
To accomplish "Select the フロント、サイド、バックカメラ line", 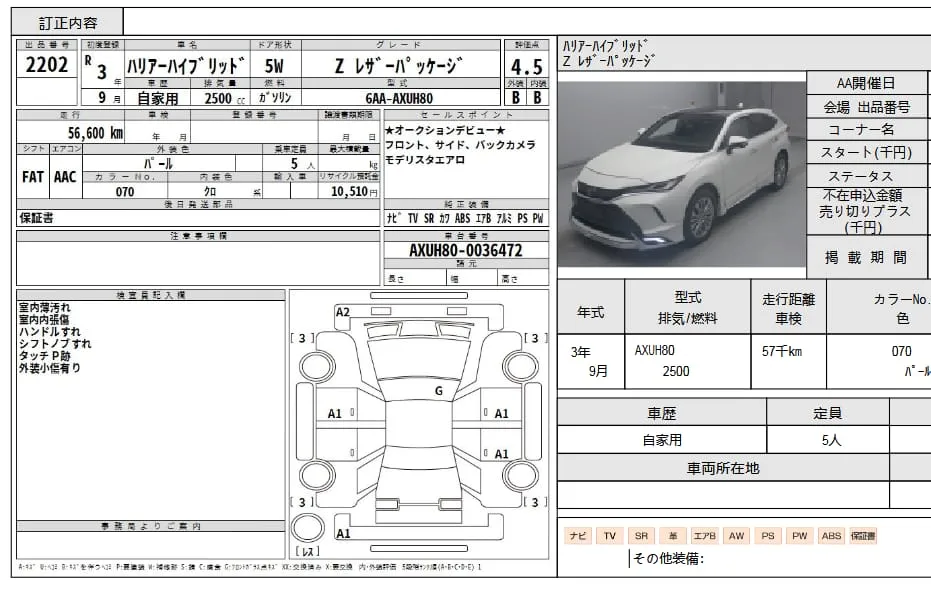I will (460, 145).
